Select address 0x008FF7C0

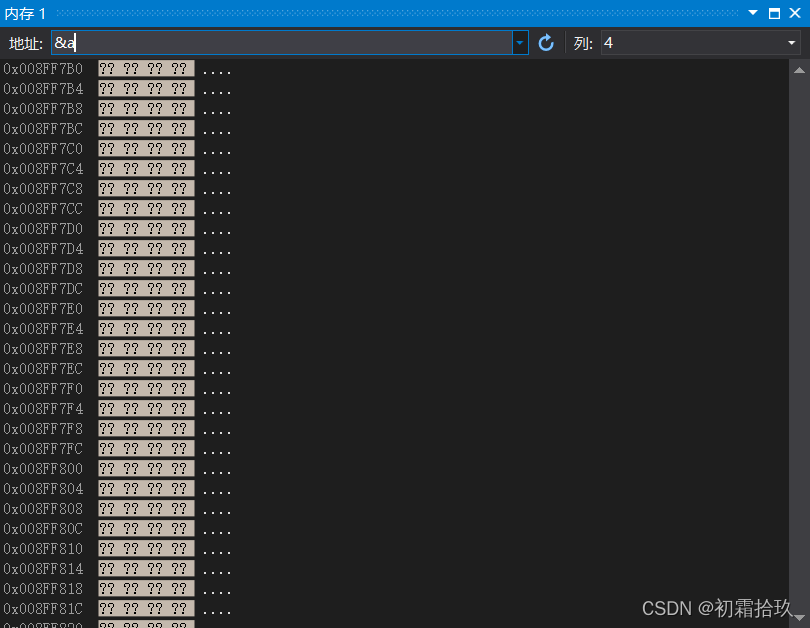click(x=43, y=149)
